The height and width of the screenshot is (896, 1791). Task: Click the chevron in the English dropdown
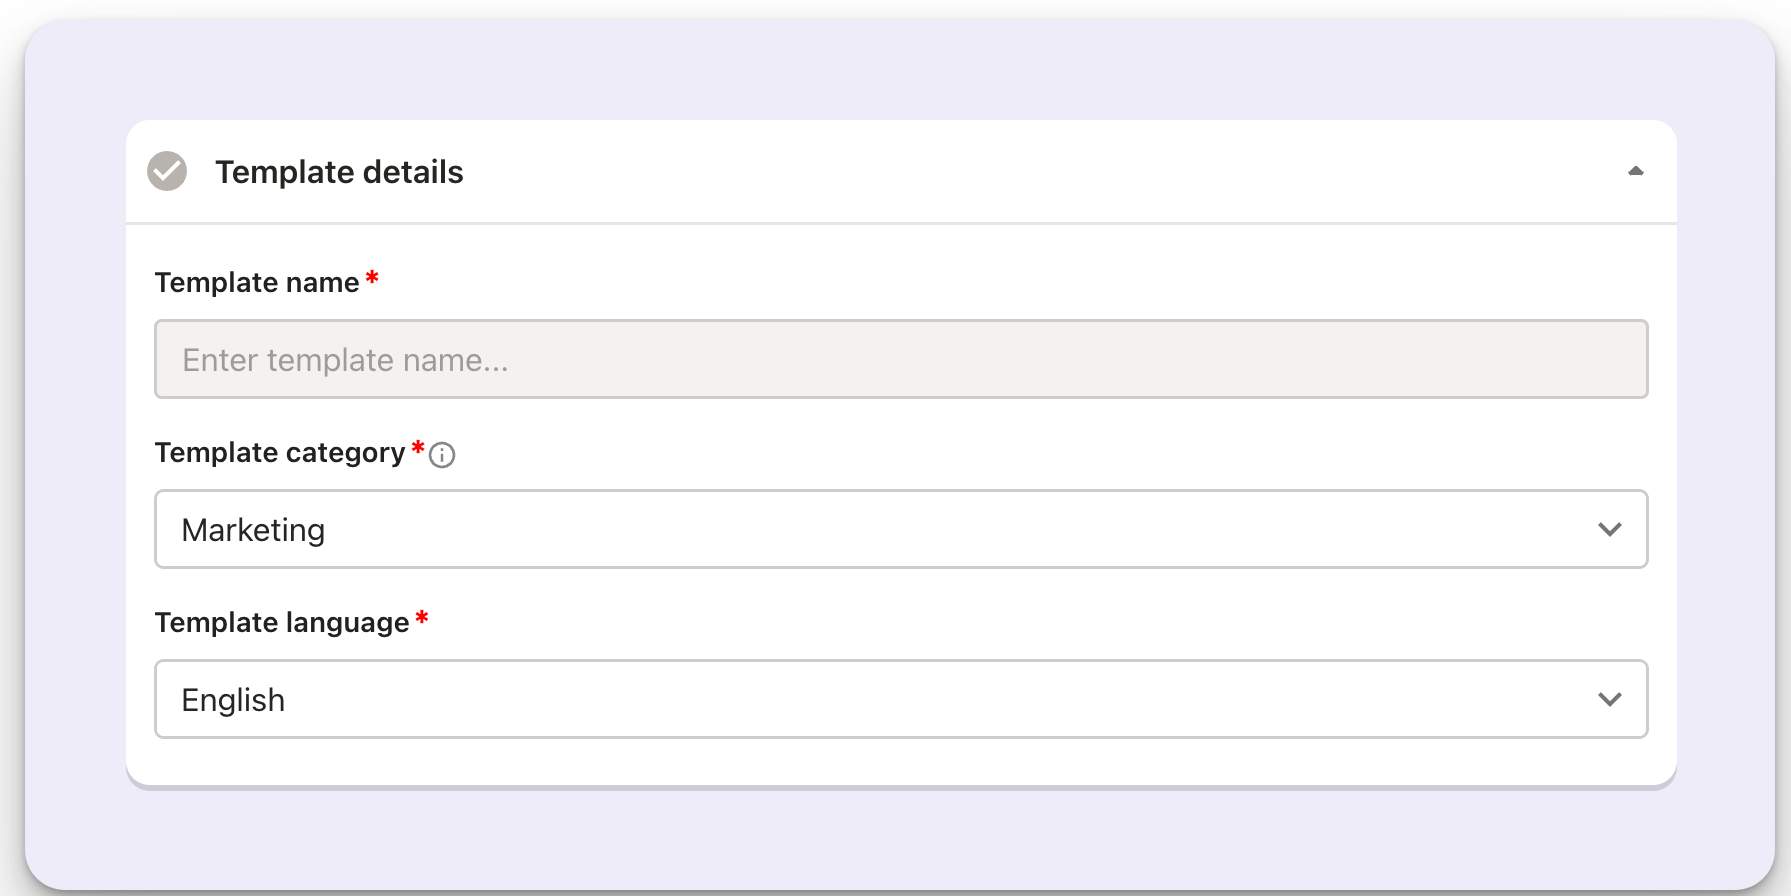(1609, 699)
